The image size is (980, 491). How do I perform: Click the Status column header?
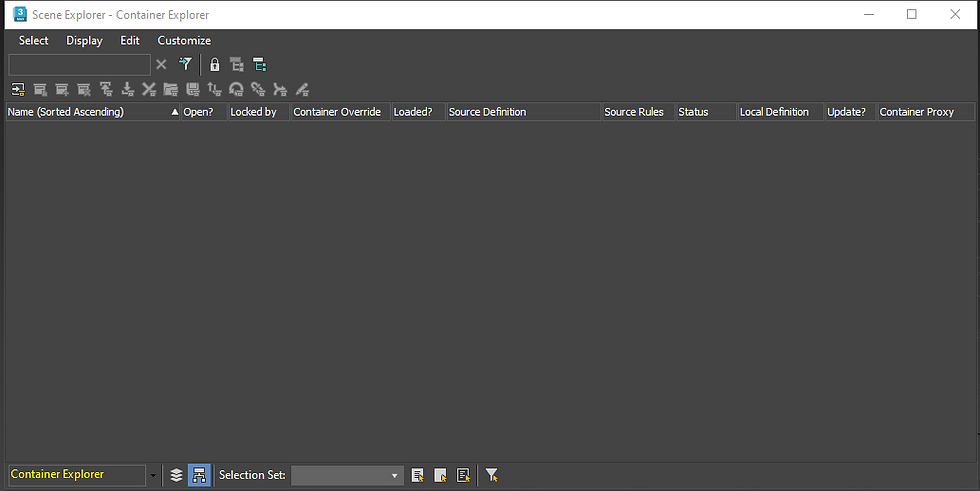[706, 112]
